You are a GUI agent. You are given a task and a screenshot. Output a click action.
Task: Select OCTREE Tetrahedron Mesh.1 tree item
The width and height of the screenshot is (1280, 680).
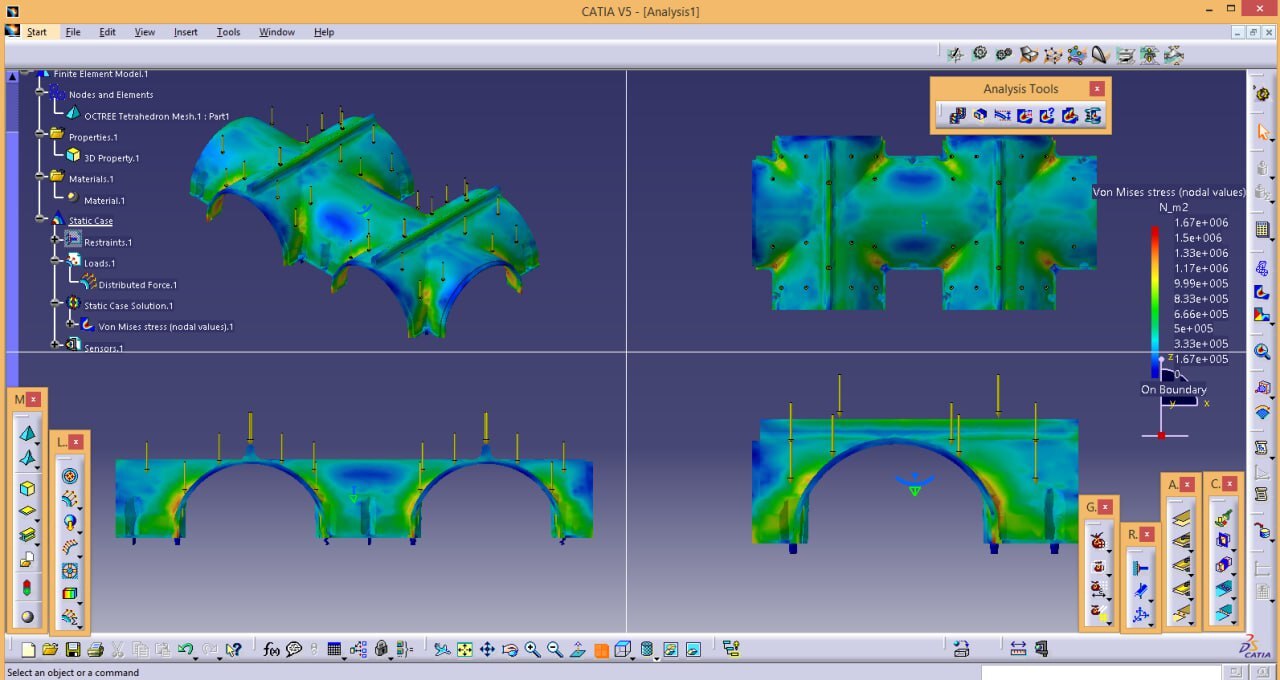(156, 116)
